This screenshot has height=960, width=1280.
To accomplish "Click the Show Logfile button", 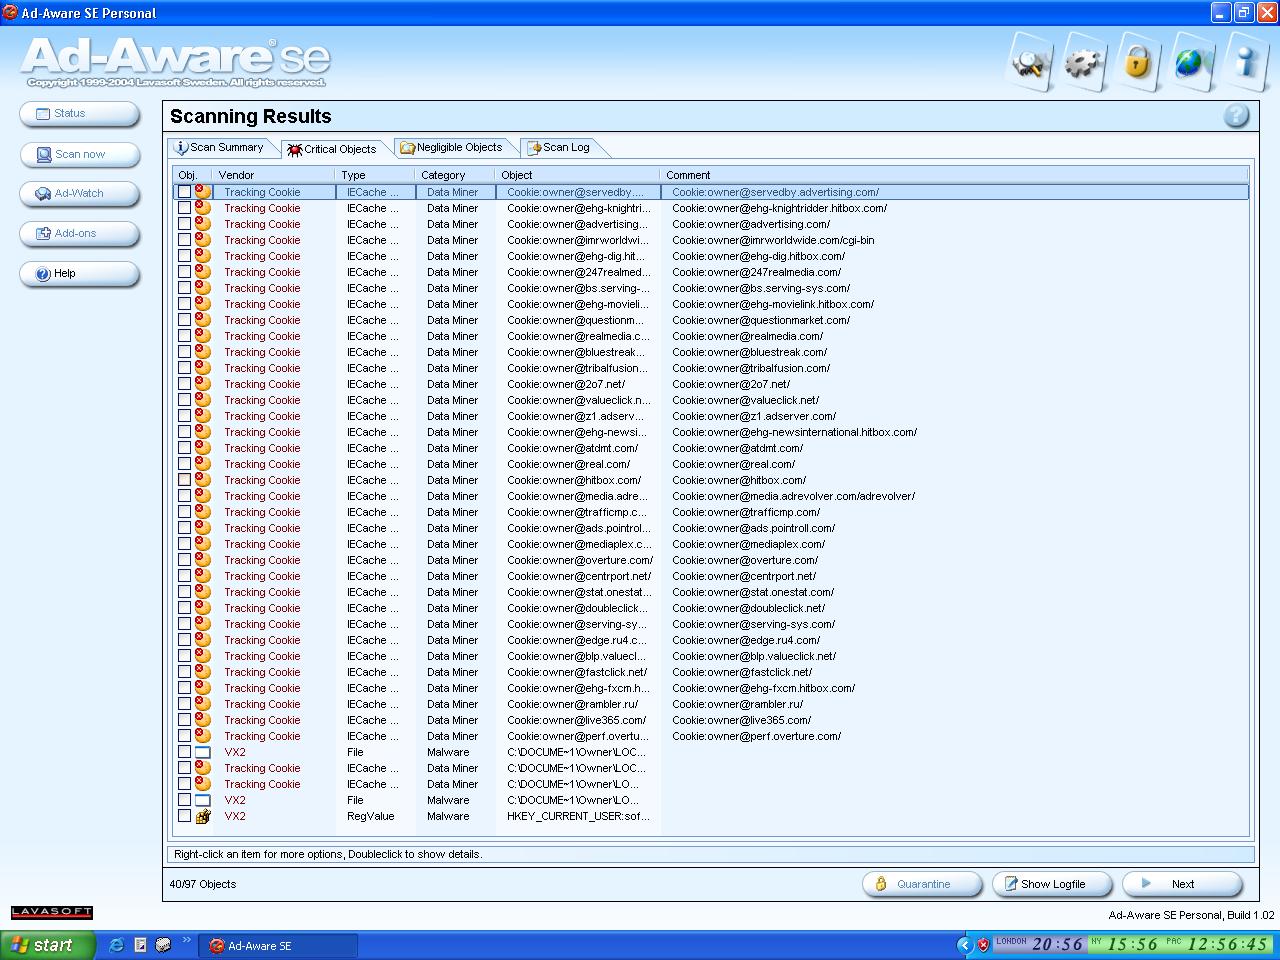I will coord(1053,884).
